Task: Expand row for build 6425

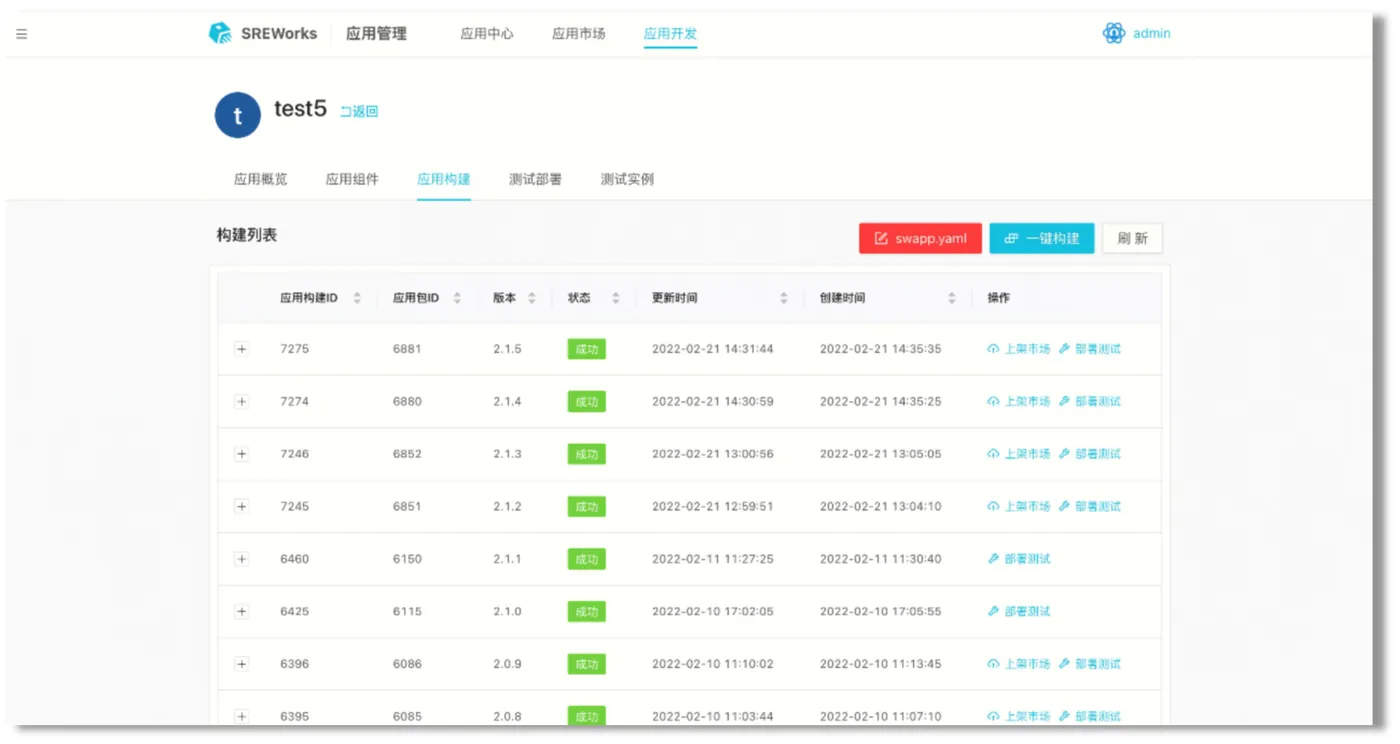Action: point(241,611)
